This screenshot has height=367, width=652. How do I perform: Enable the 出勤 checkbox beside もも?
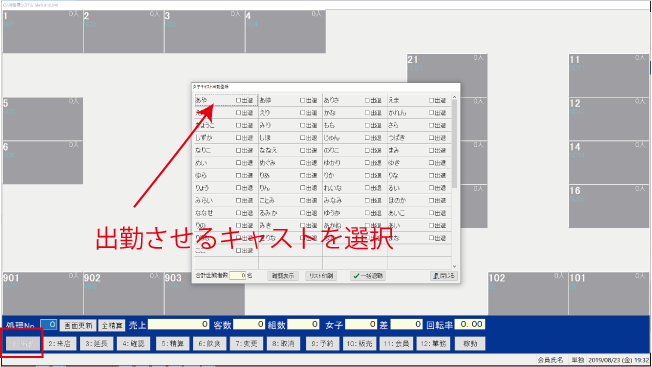pyautogui.click(x=368, y=126)
